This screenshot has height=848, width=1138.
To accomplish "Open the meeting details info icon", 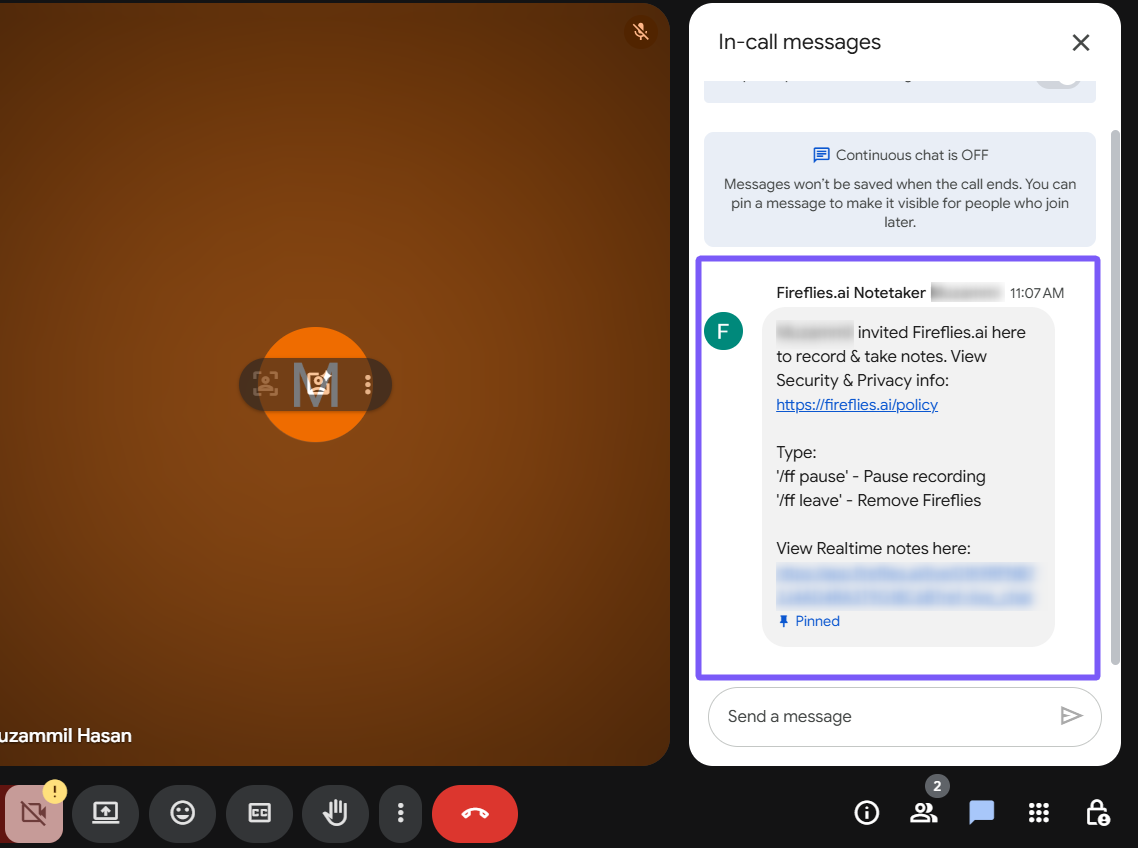I will pyautogui.click(x=867, y=812).
